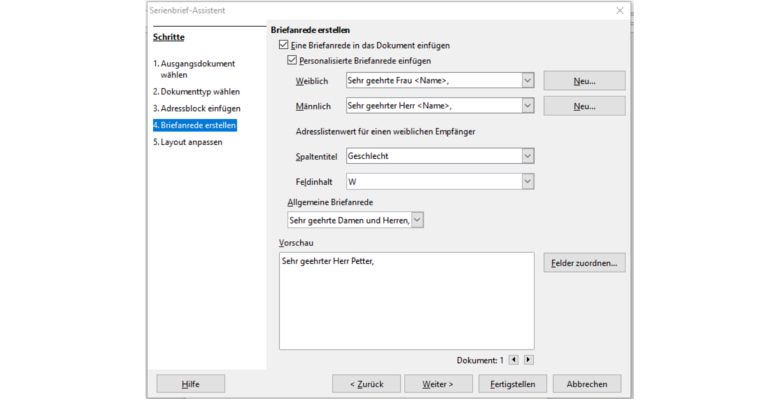This screenshot has width=768, height=400.
Task: Click the next document arrow icon
Action: click(529, 359)
